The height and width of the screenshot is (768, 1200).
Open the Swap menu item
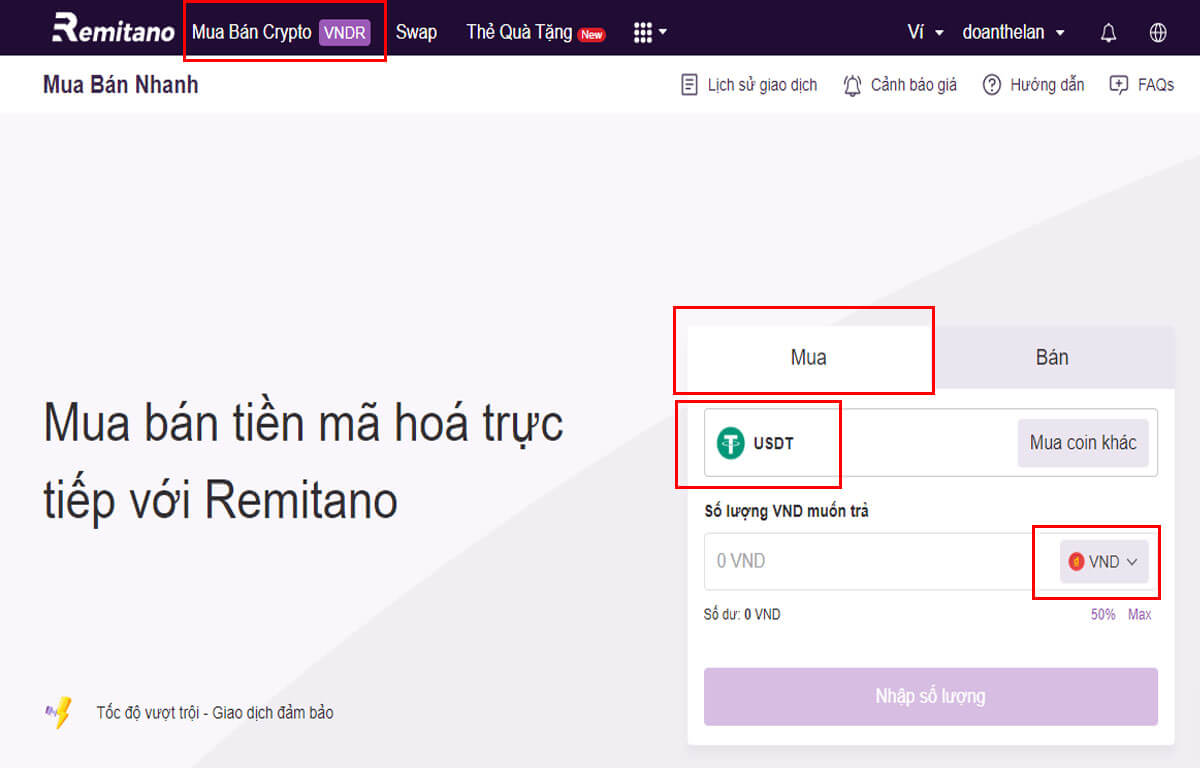click(416, 31)
